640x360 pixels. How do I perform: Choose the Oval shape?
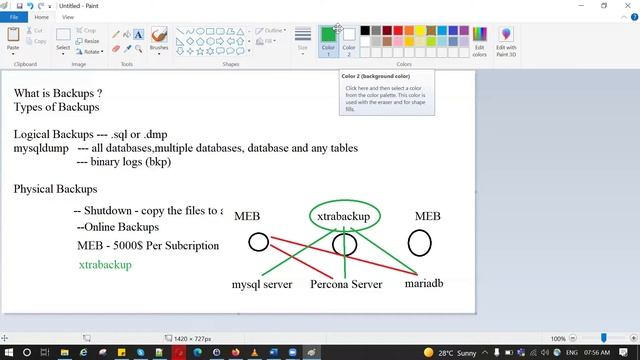coord(200,31)
